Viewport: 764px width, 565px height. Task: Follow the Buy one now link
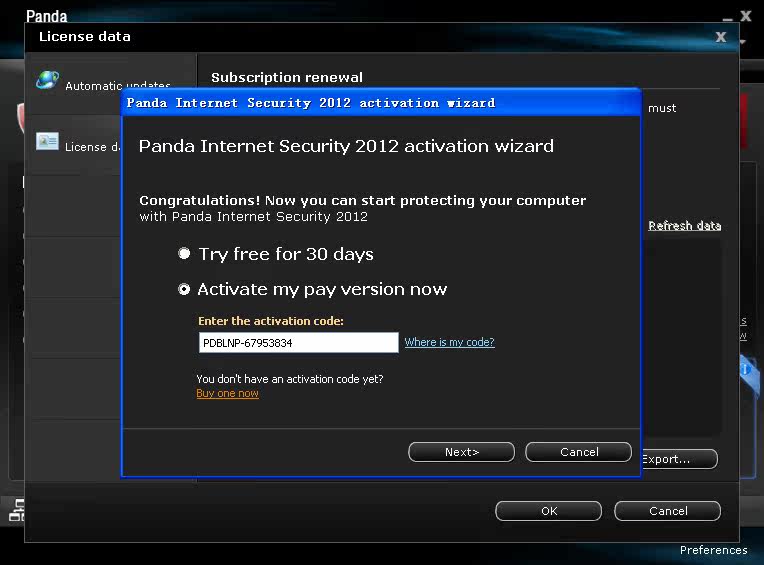(228, 394)
